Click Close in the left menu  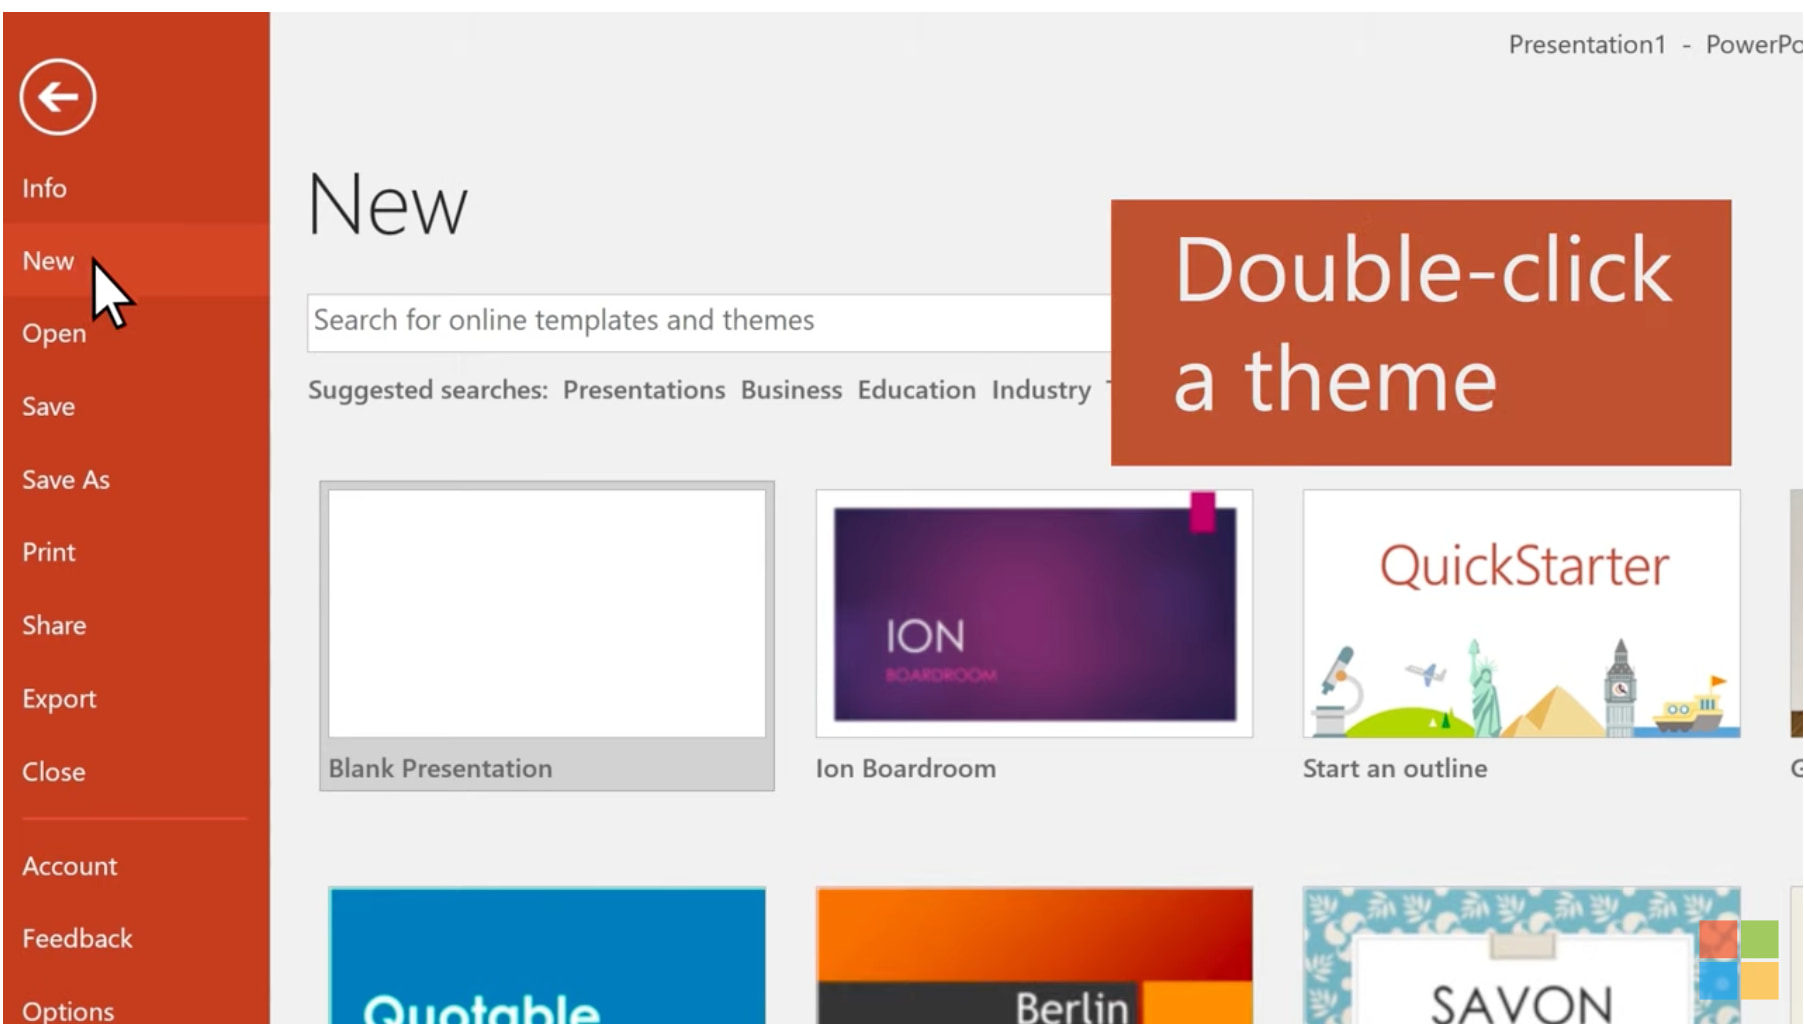[54, 771]
